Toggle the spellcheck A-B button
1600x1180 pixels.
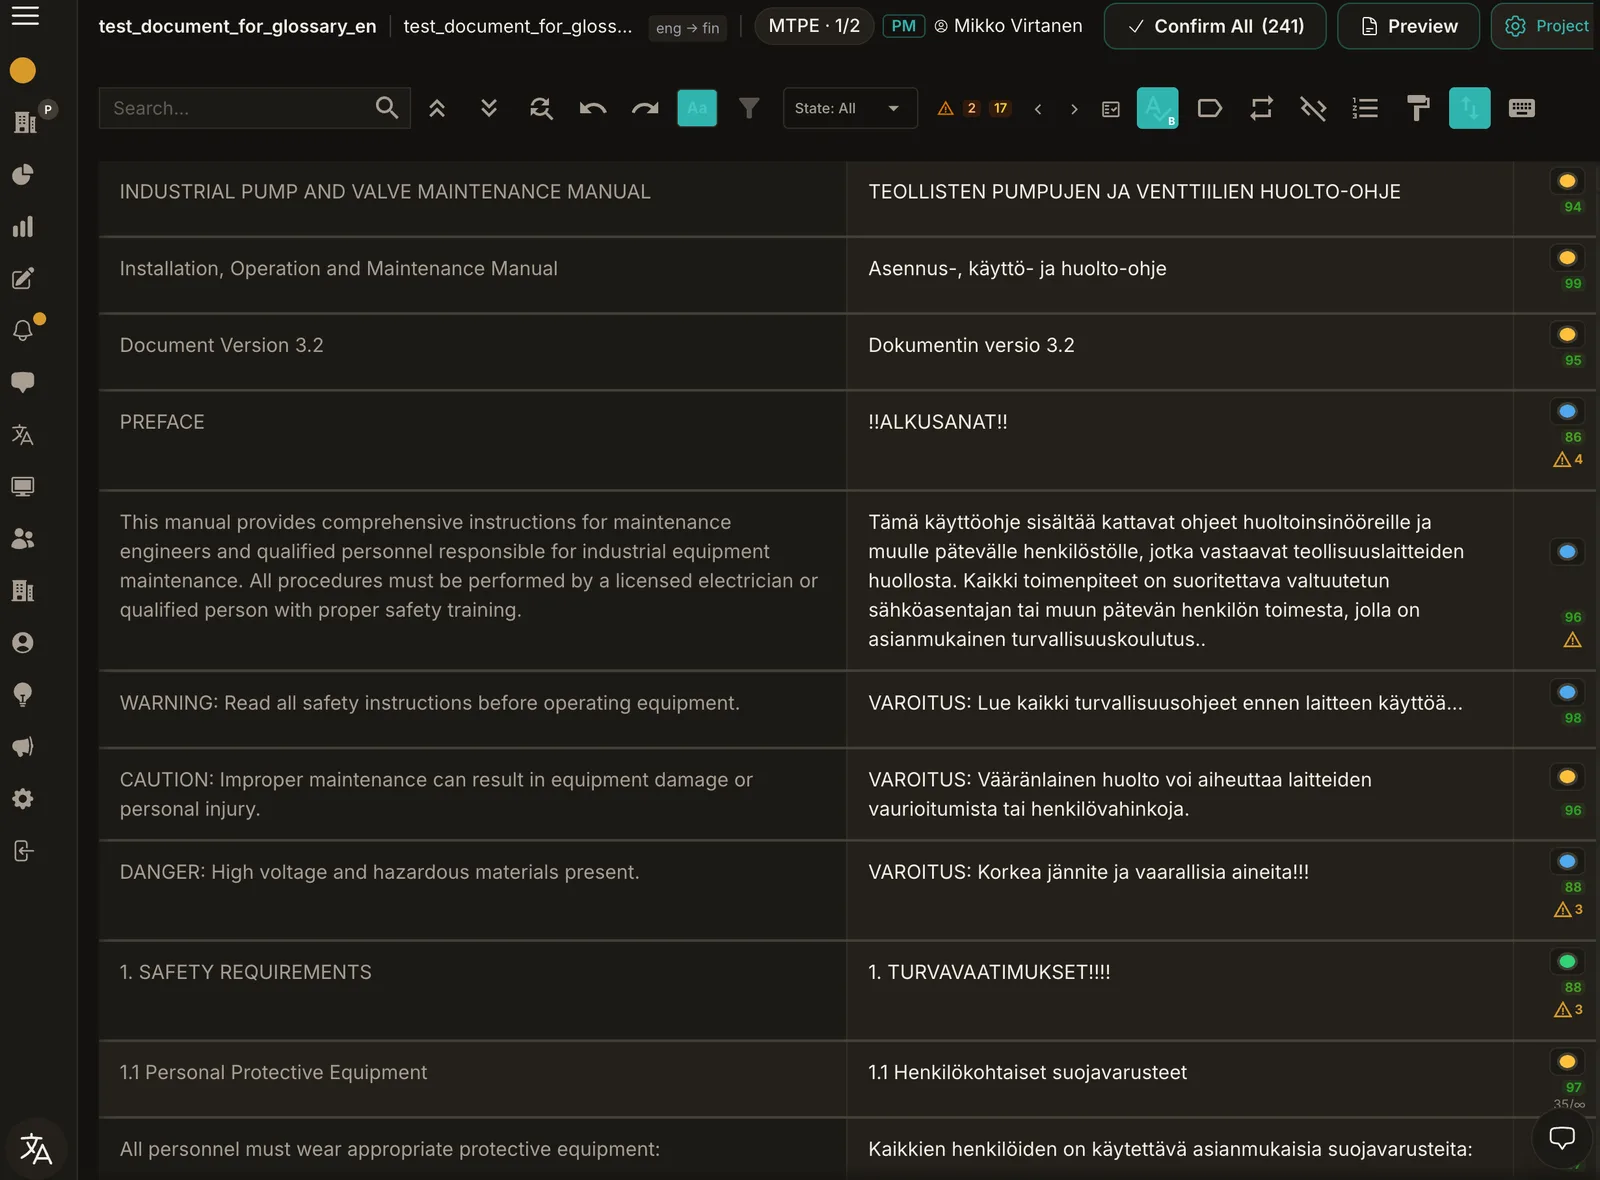click(1158, 108)
